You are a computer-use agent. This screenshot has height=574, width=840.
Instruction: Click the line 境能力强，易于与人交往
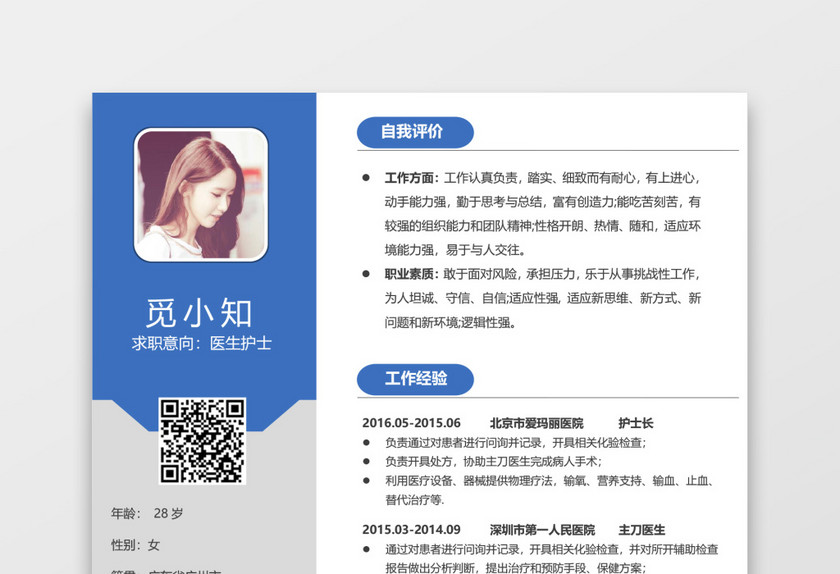coord(455,250)
